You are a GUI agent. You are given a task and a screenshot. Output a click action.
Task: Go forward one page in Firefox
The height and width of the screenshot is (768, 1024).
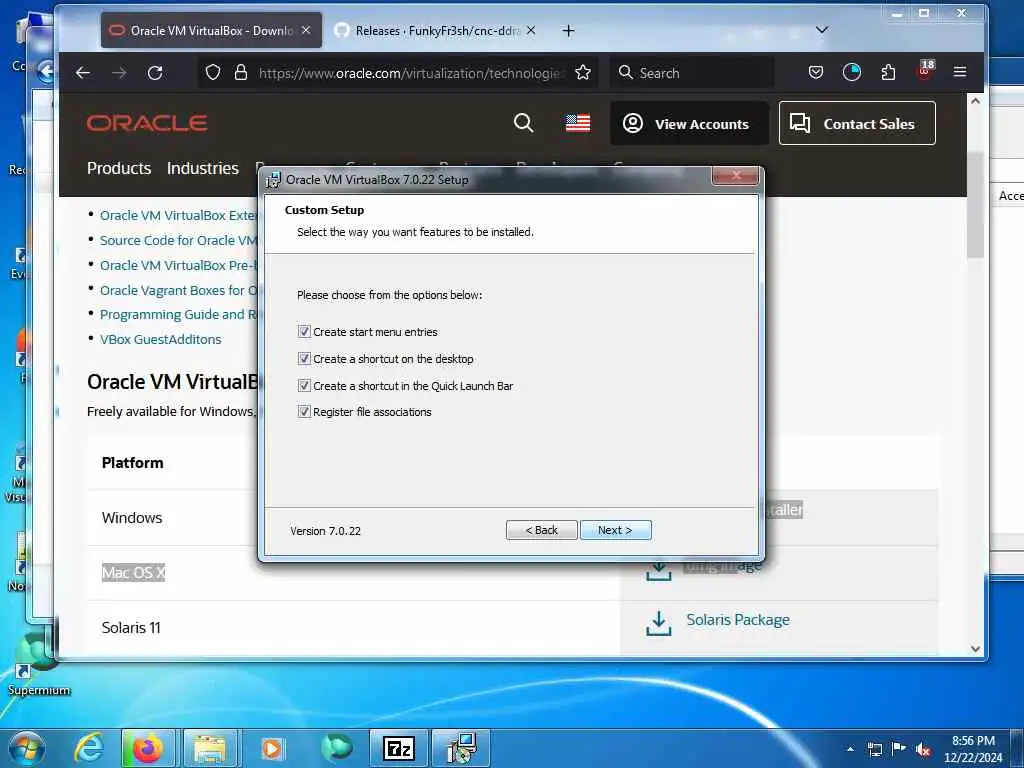pos(119,72)
